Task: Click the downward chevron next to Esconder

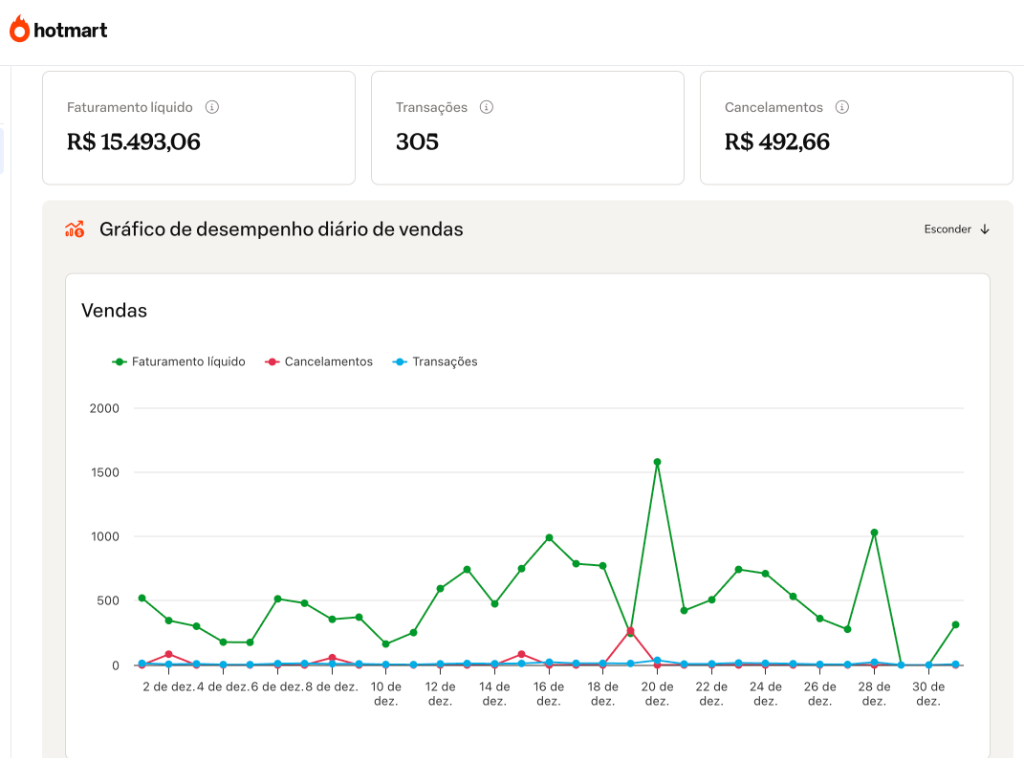Action: 985,229
